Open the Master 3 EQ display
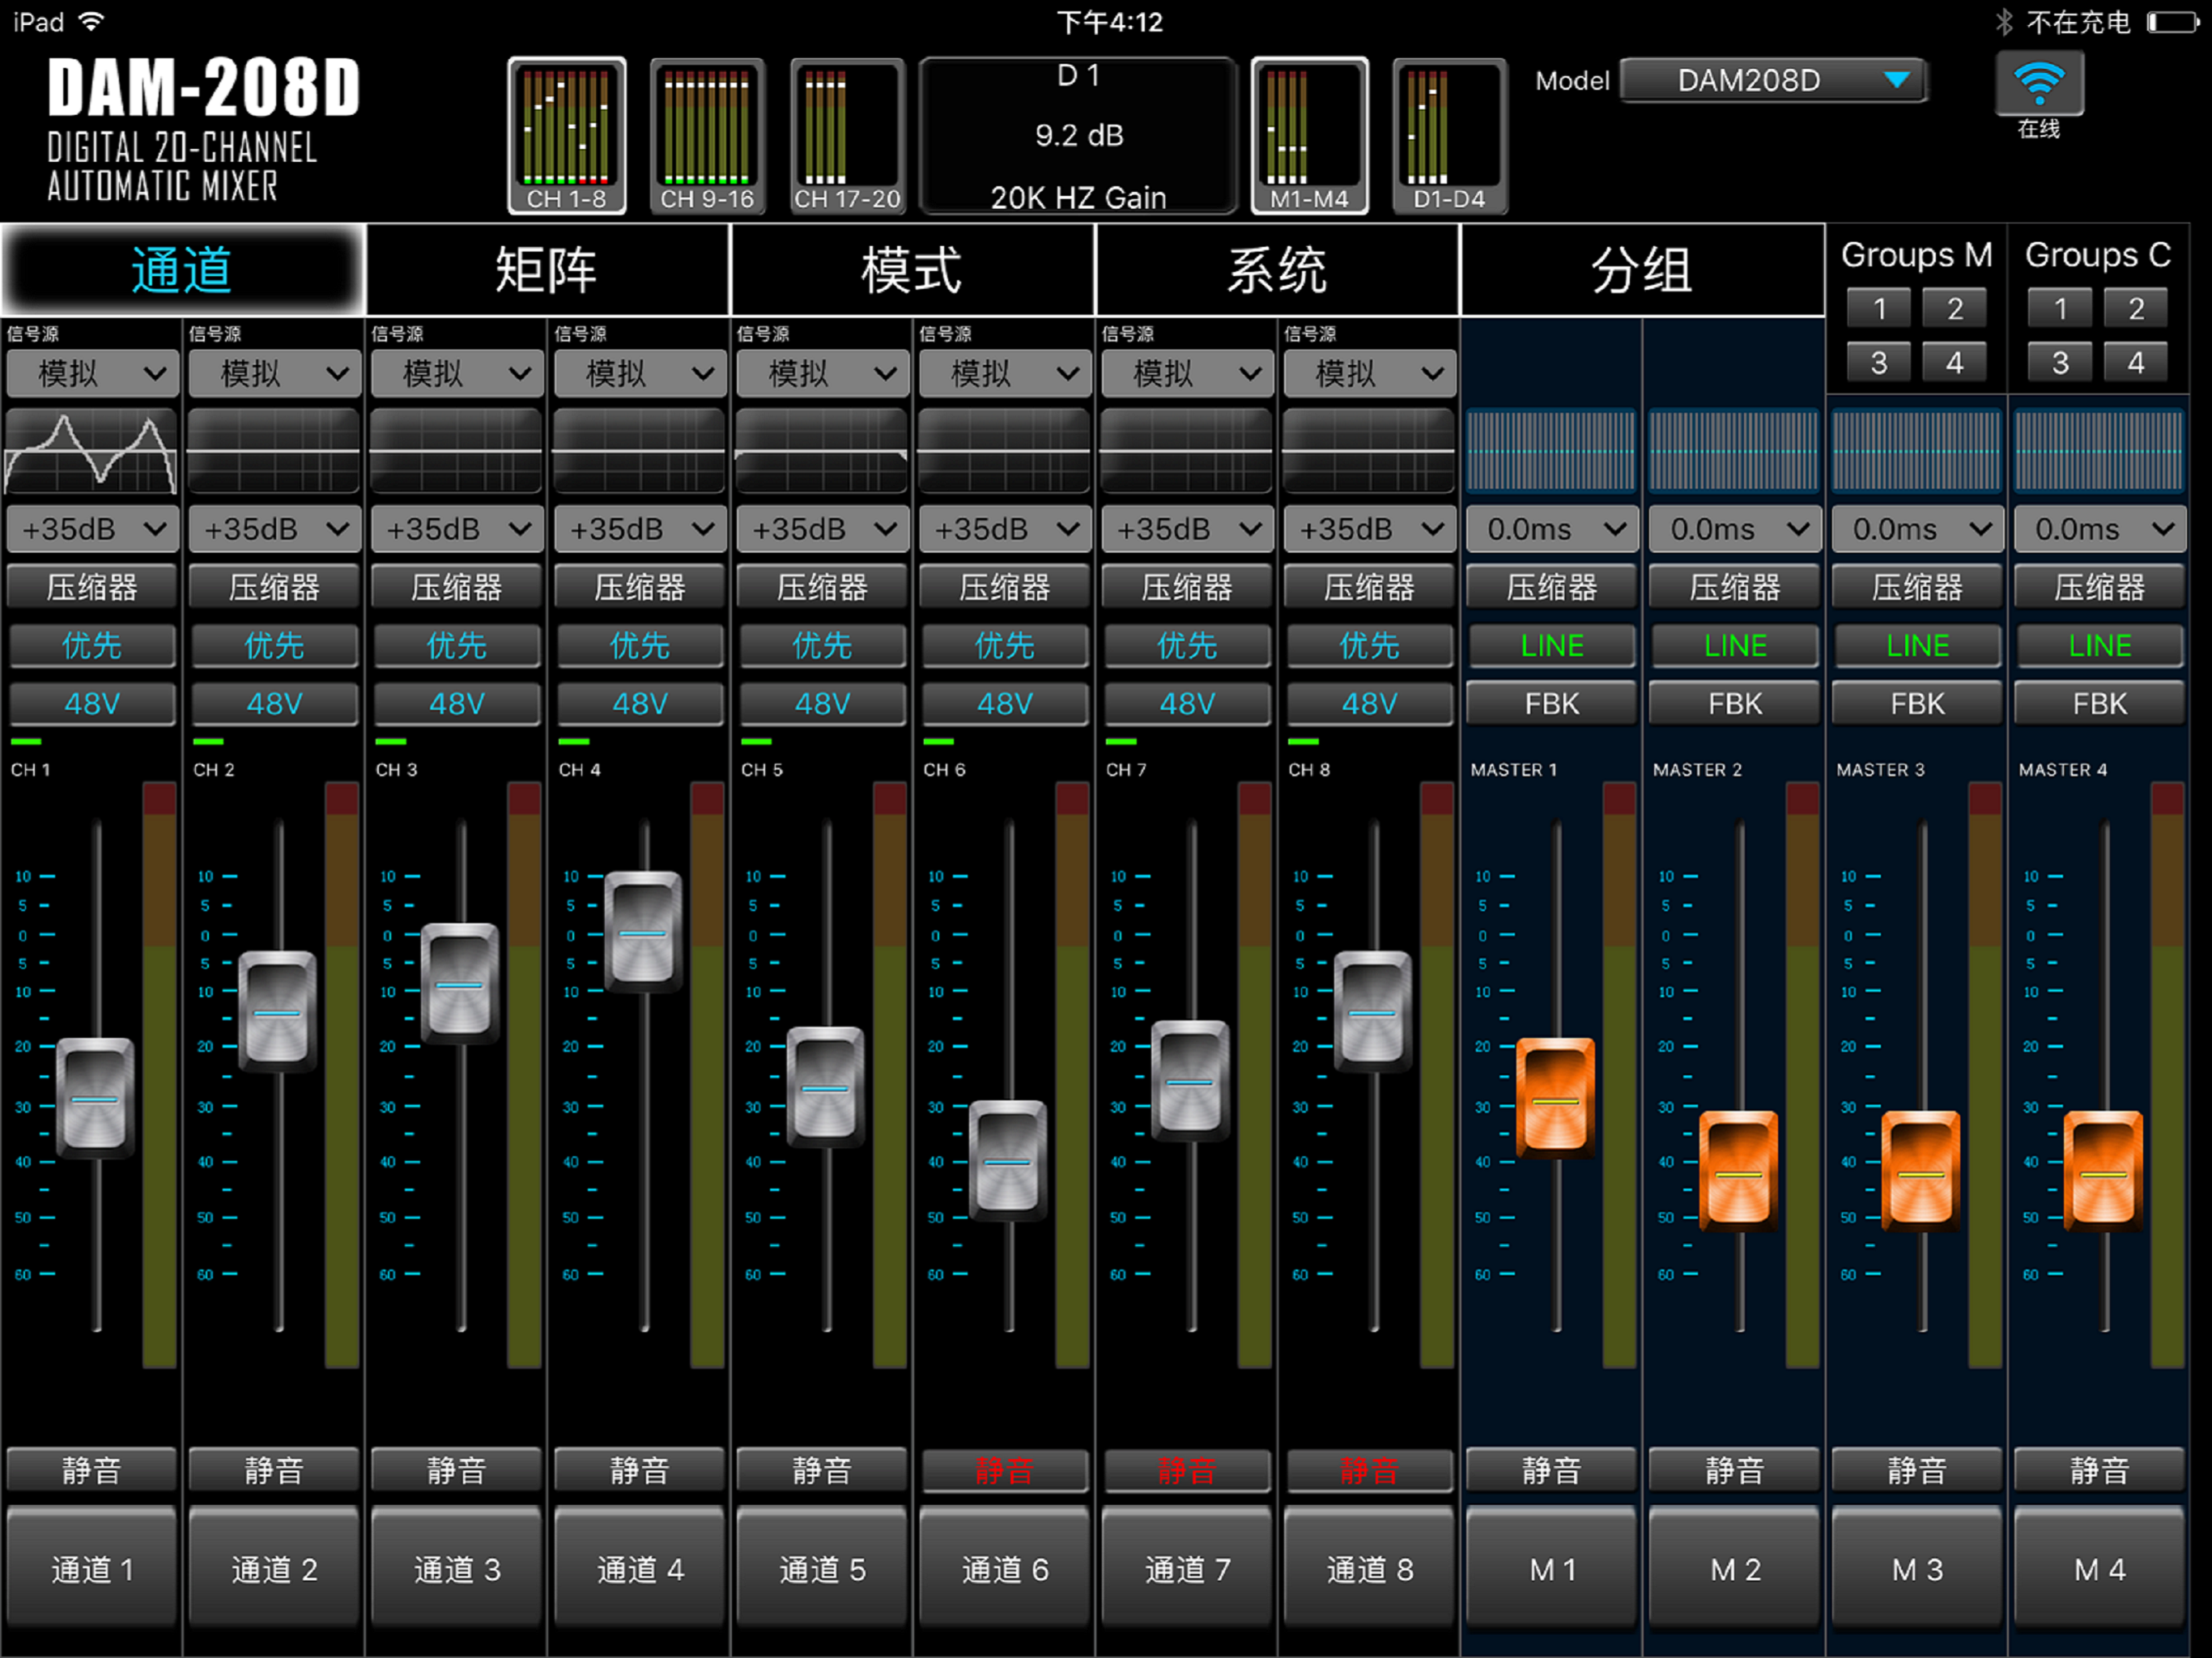Viewport: 2212px width, 1658px height. pyautogui.click(x=1917, y=451)
